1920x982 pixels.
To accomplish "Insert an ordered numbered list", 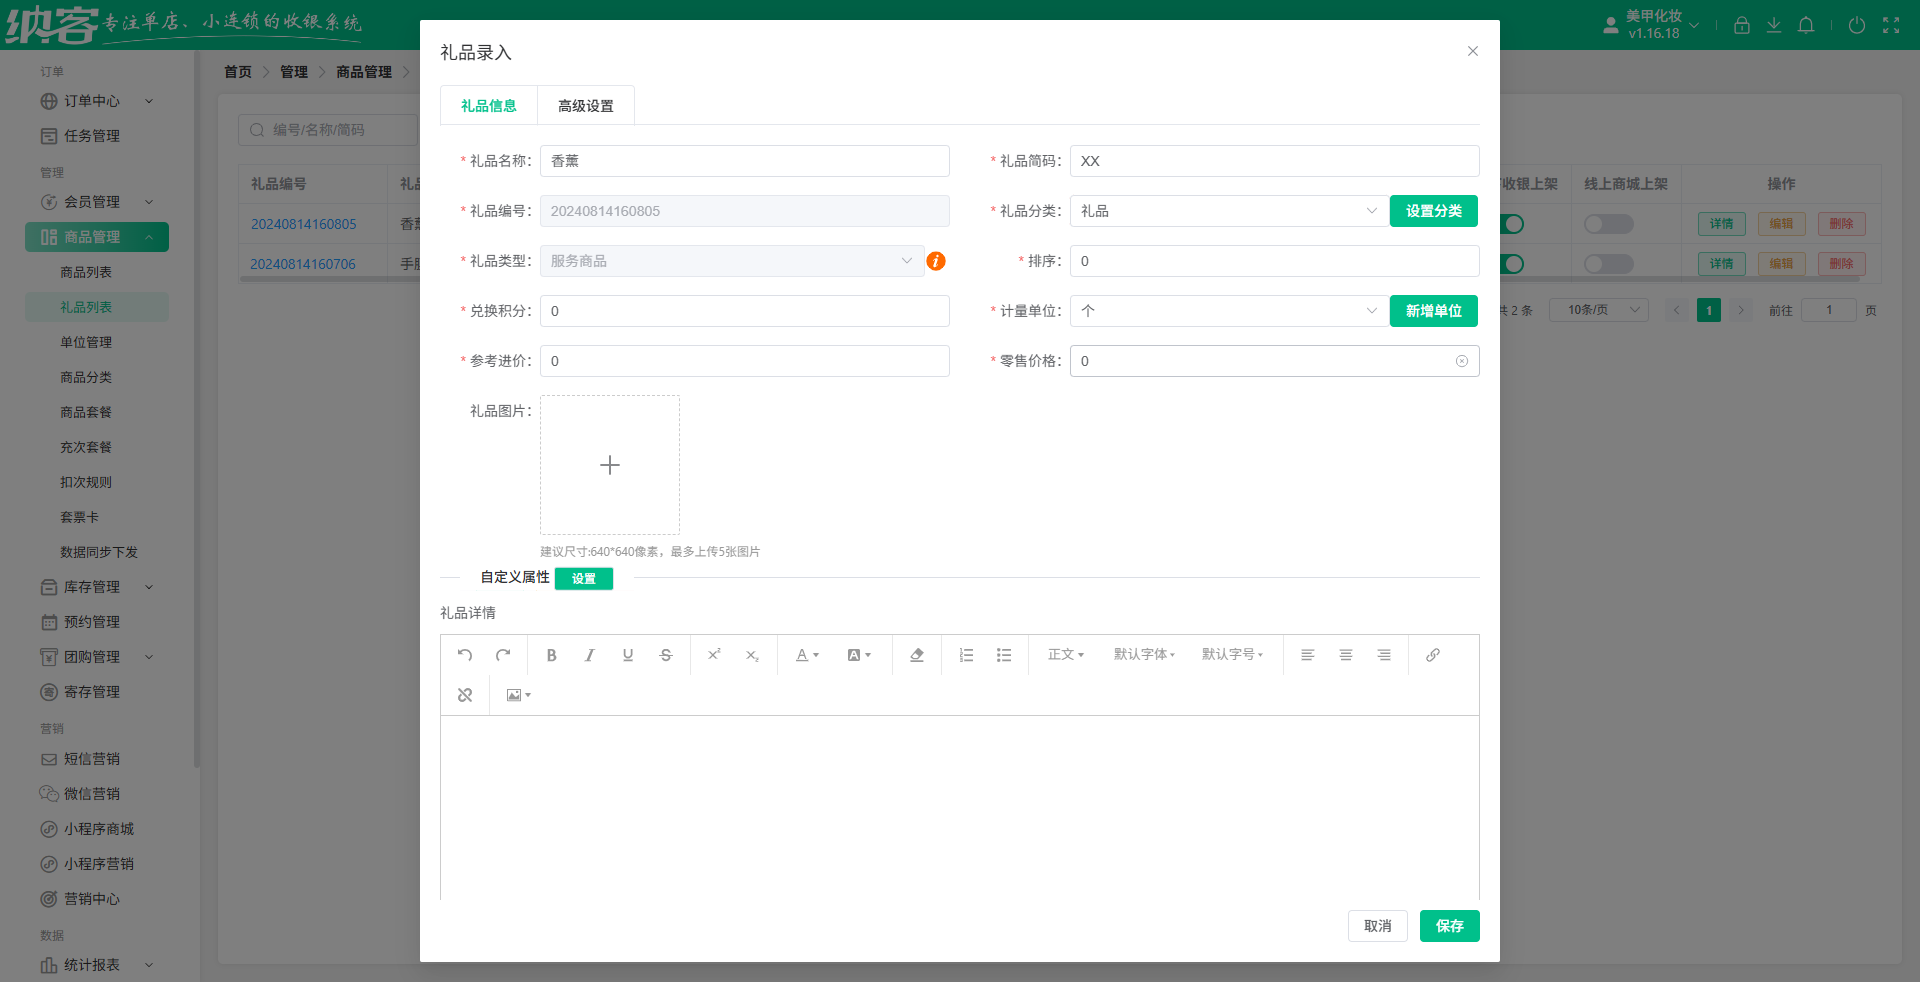I will (966, 655).
